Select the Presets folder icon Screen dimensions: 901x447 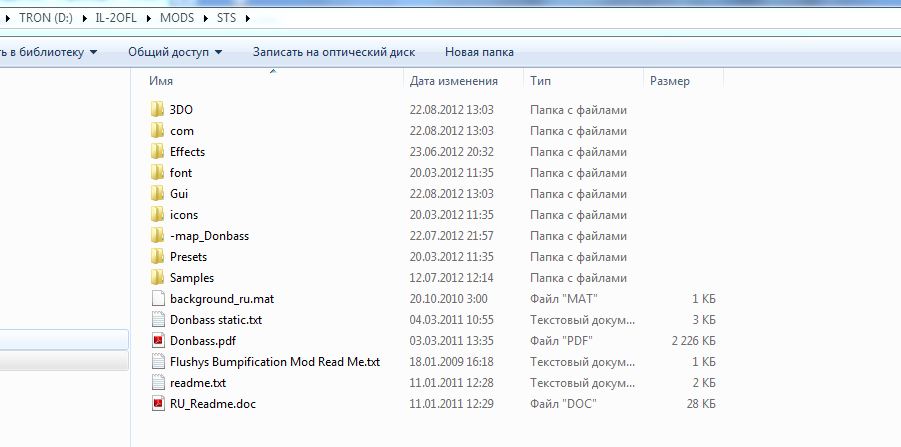click(x=158, y=256)
